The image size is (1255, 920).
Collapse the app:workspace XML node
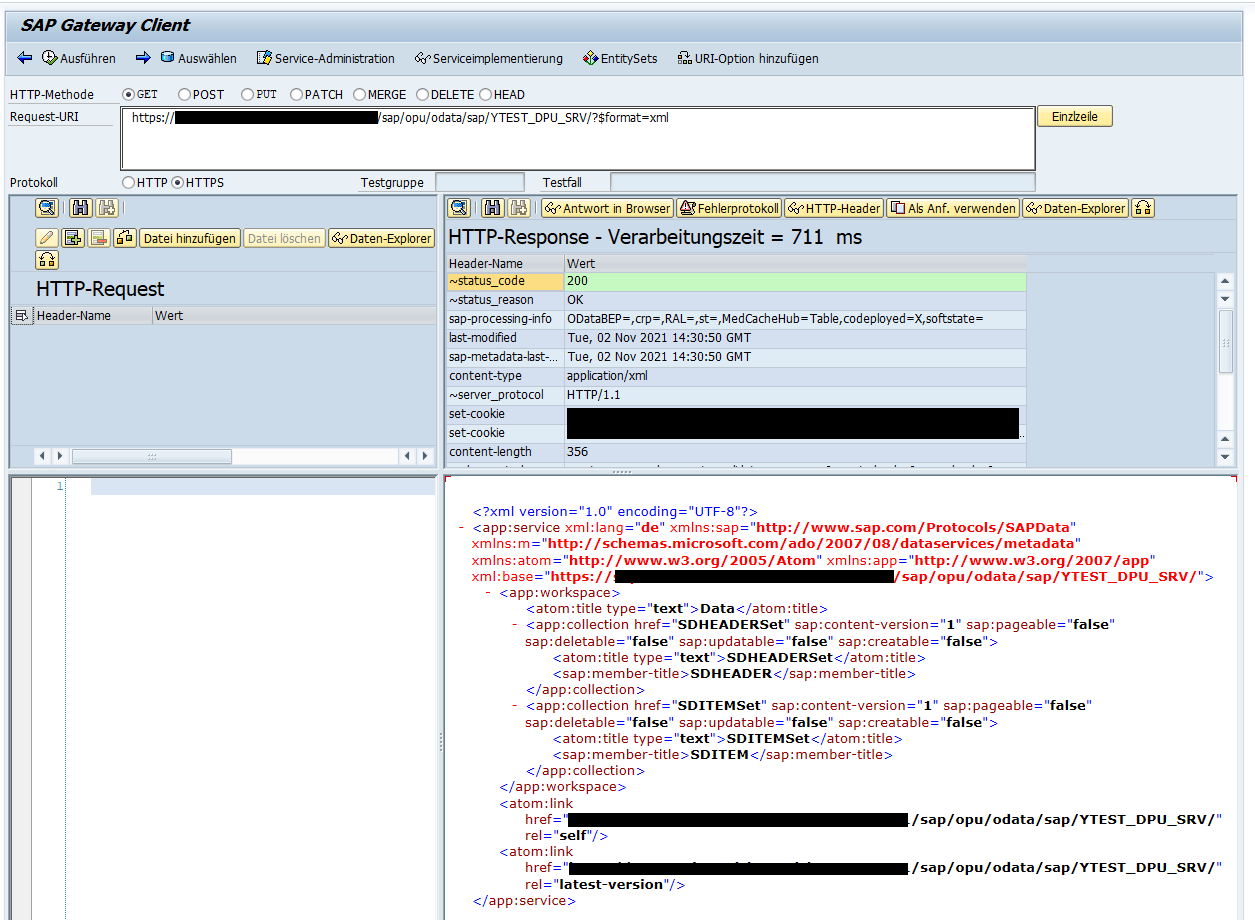point(488,592)
